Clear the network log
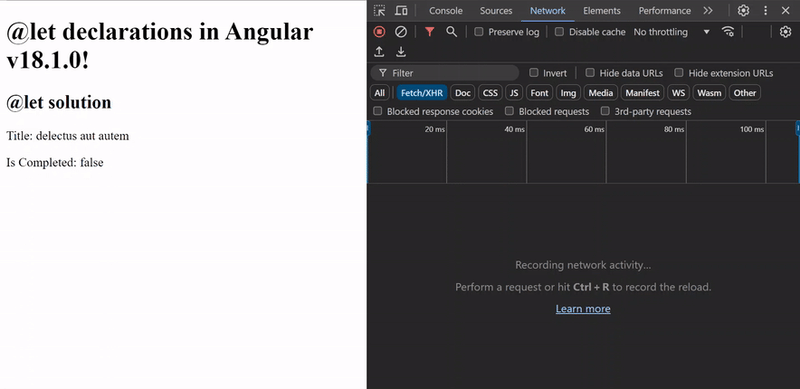This screenshot has width=800, height=389. pos(401,32)
